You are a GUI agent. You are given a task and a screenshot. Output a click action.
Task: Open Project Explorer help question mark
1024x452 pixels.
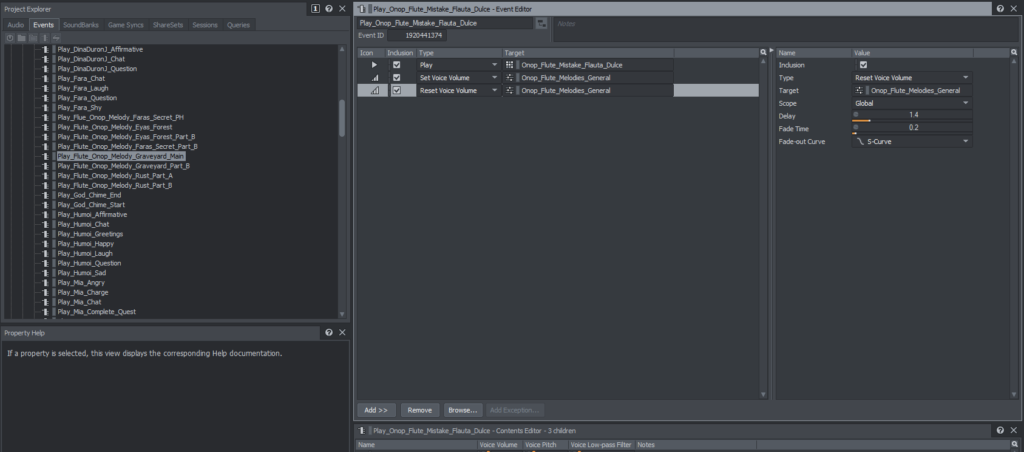(329, 8)
